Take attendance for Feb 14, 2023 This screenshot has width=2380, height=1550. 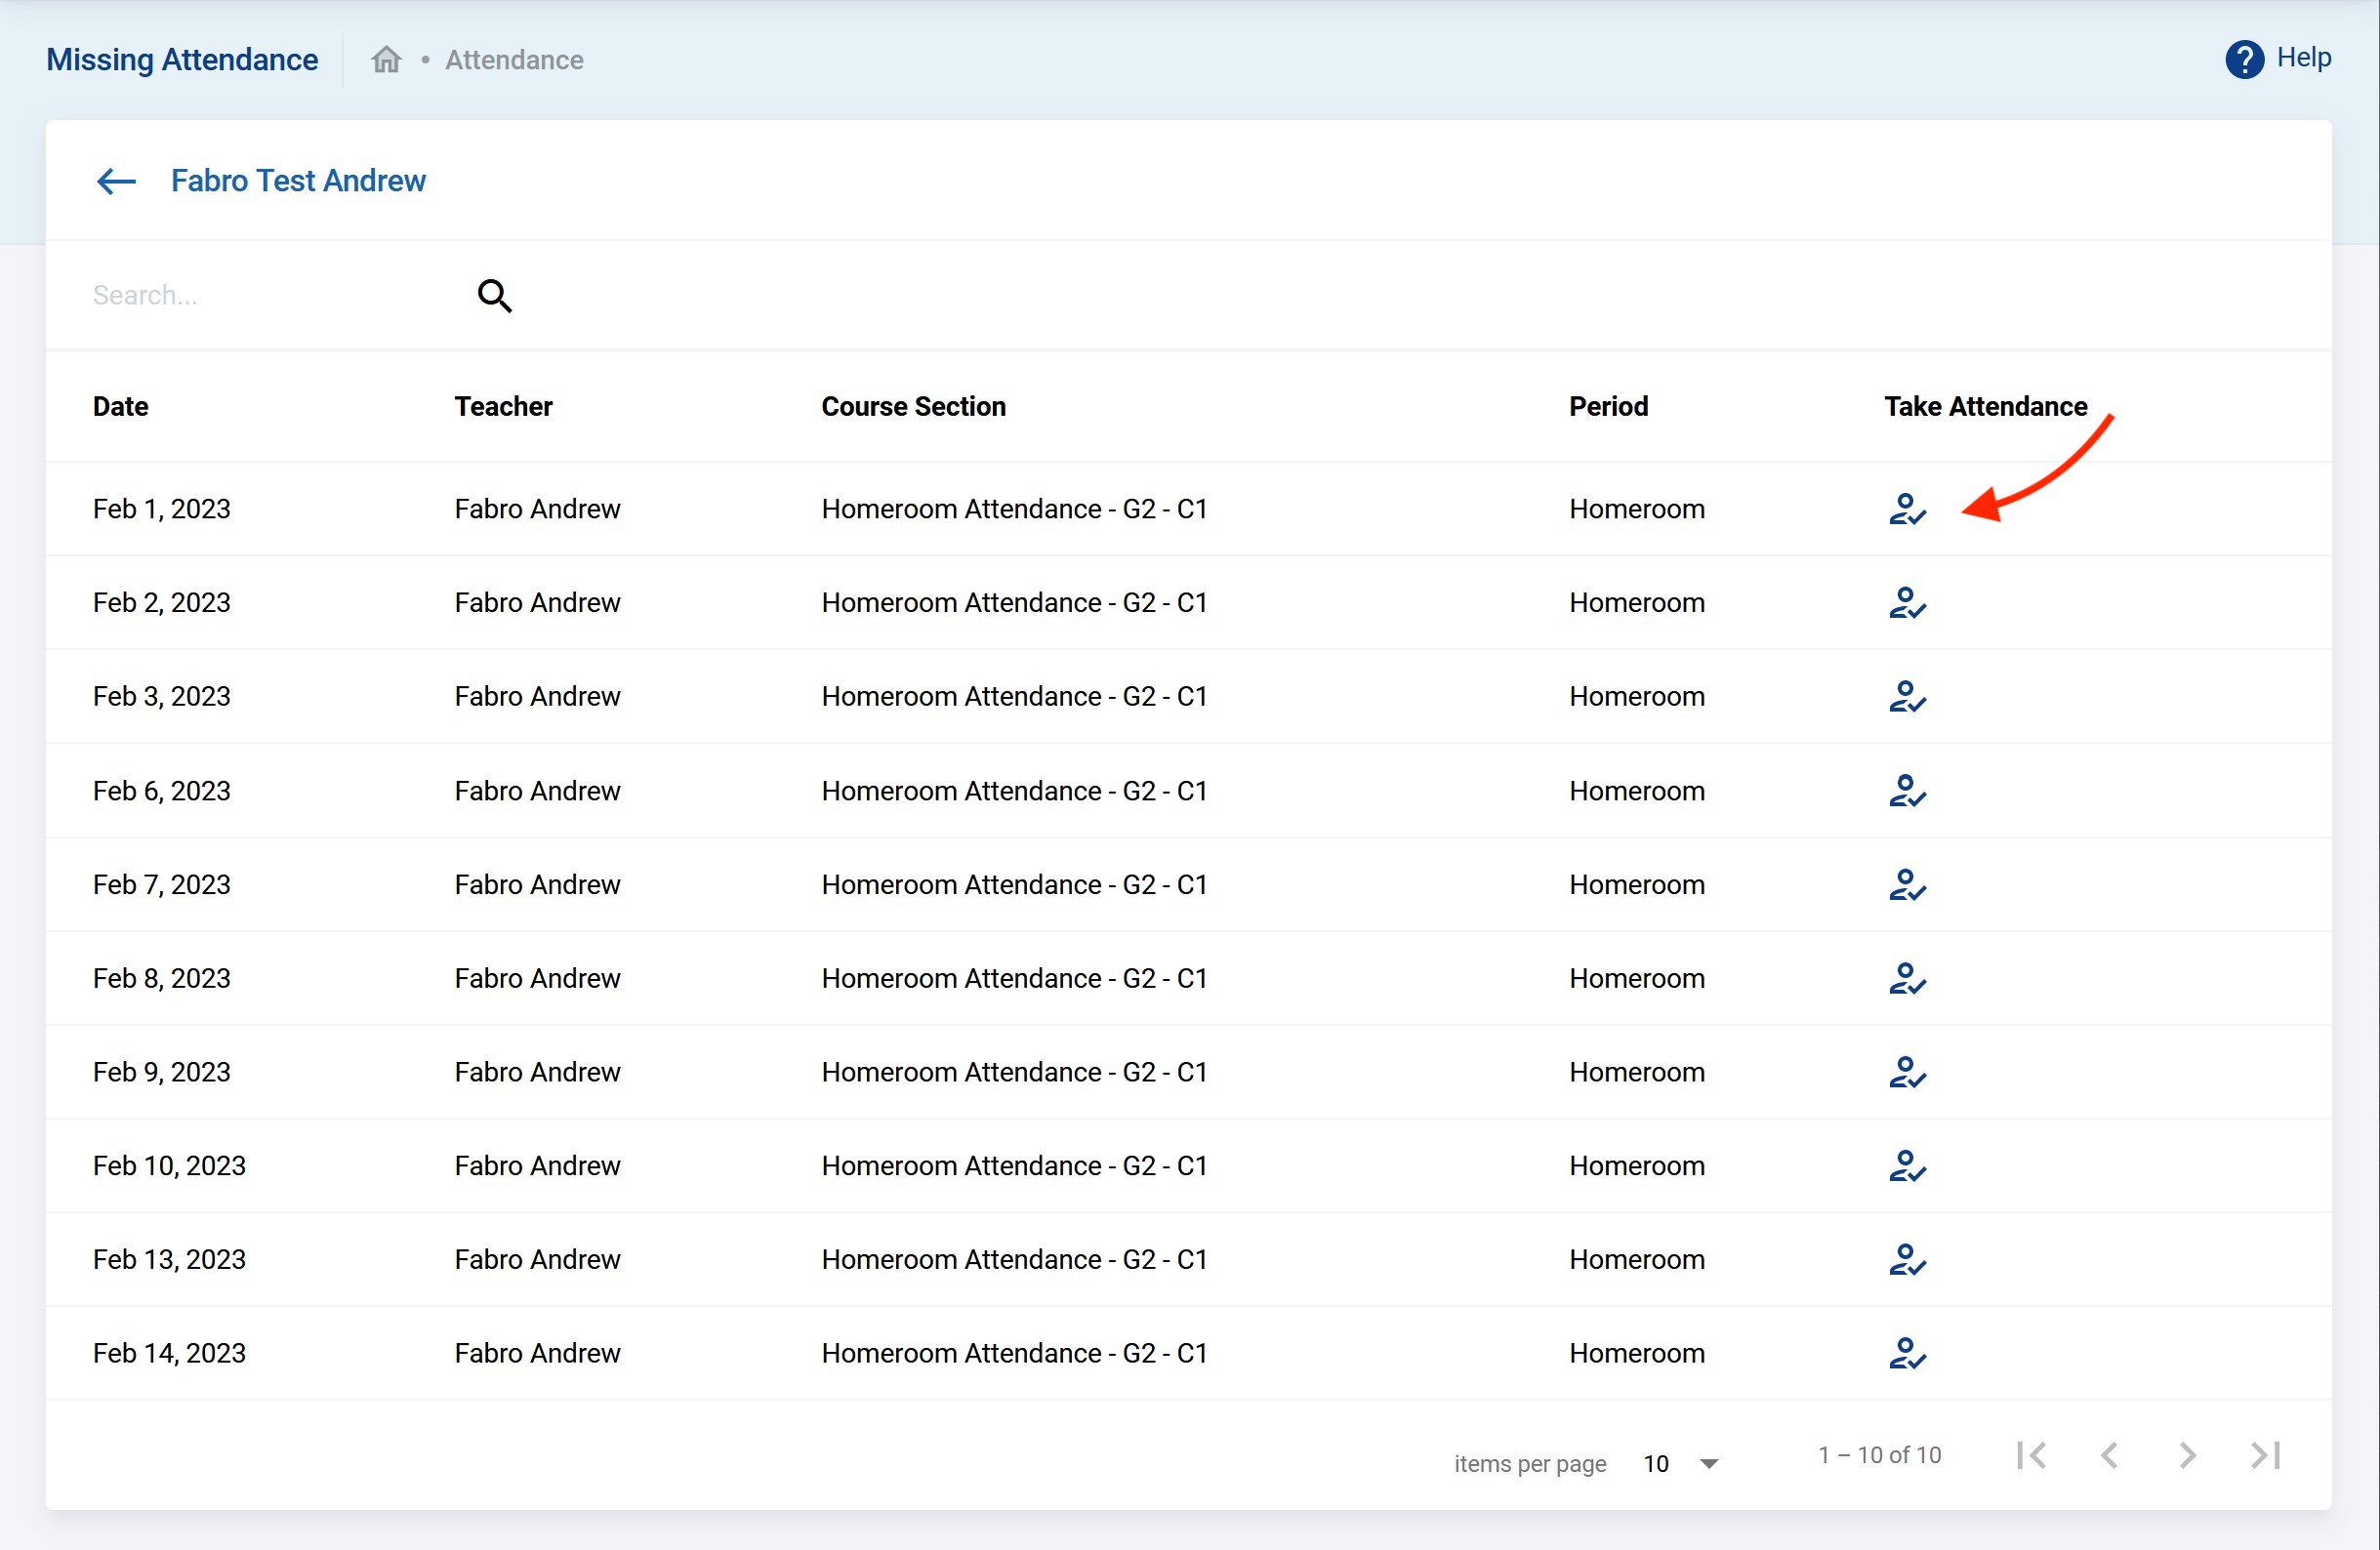[x=1906, y=1354]
